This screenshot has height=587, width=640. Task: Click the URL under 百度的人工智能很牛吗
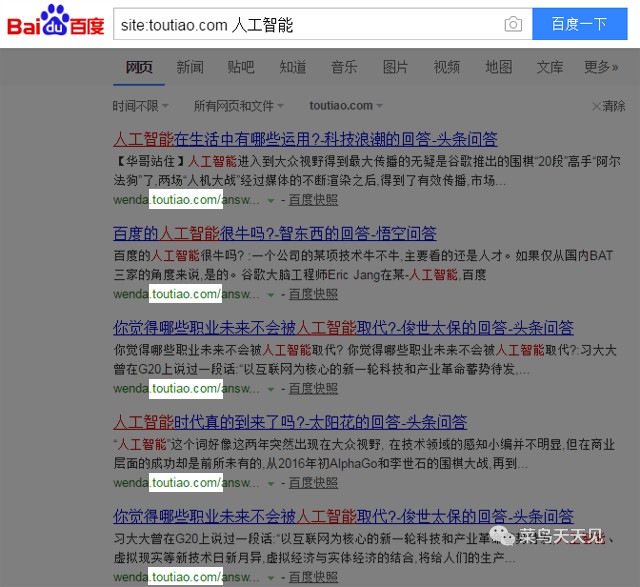[186, 294]
